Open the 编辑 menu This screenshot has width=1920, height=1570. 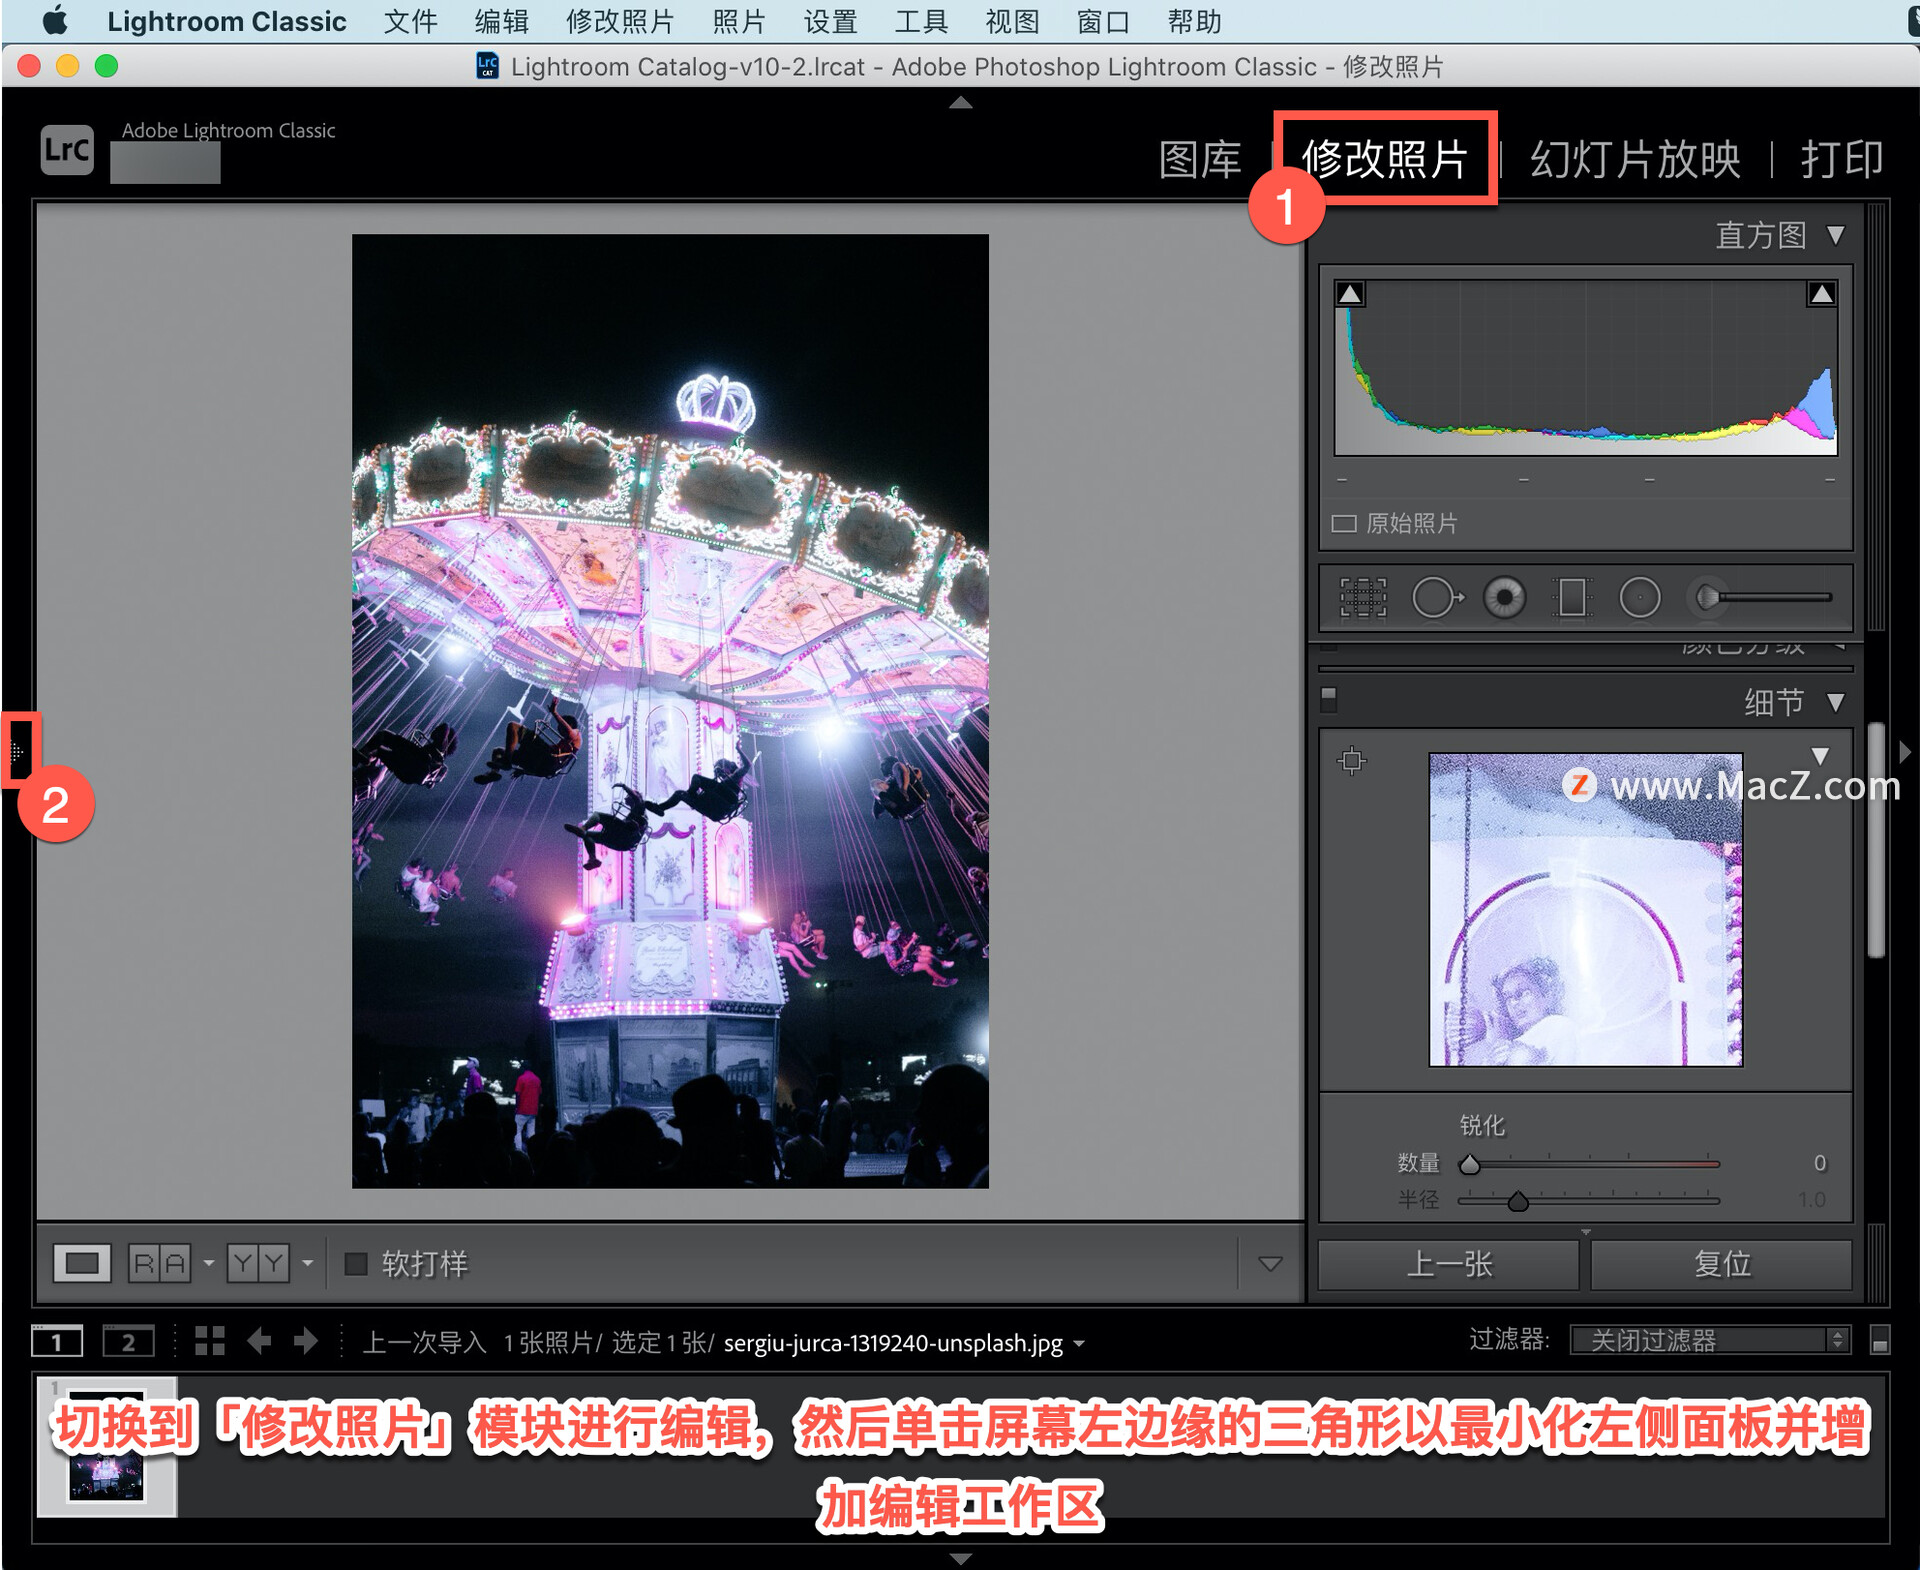(501, 21)
